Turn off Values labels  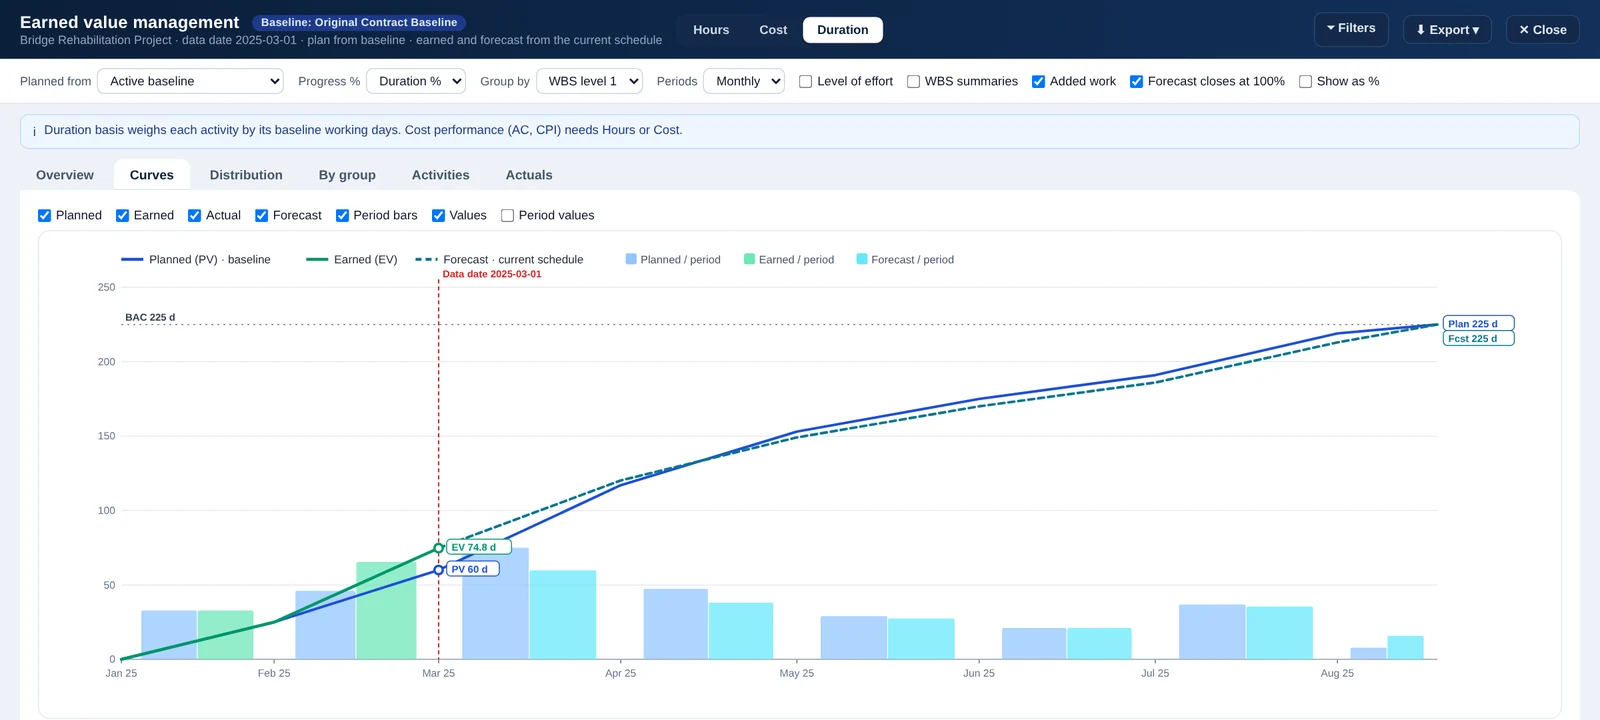[x=438, y=216]
